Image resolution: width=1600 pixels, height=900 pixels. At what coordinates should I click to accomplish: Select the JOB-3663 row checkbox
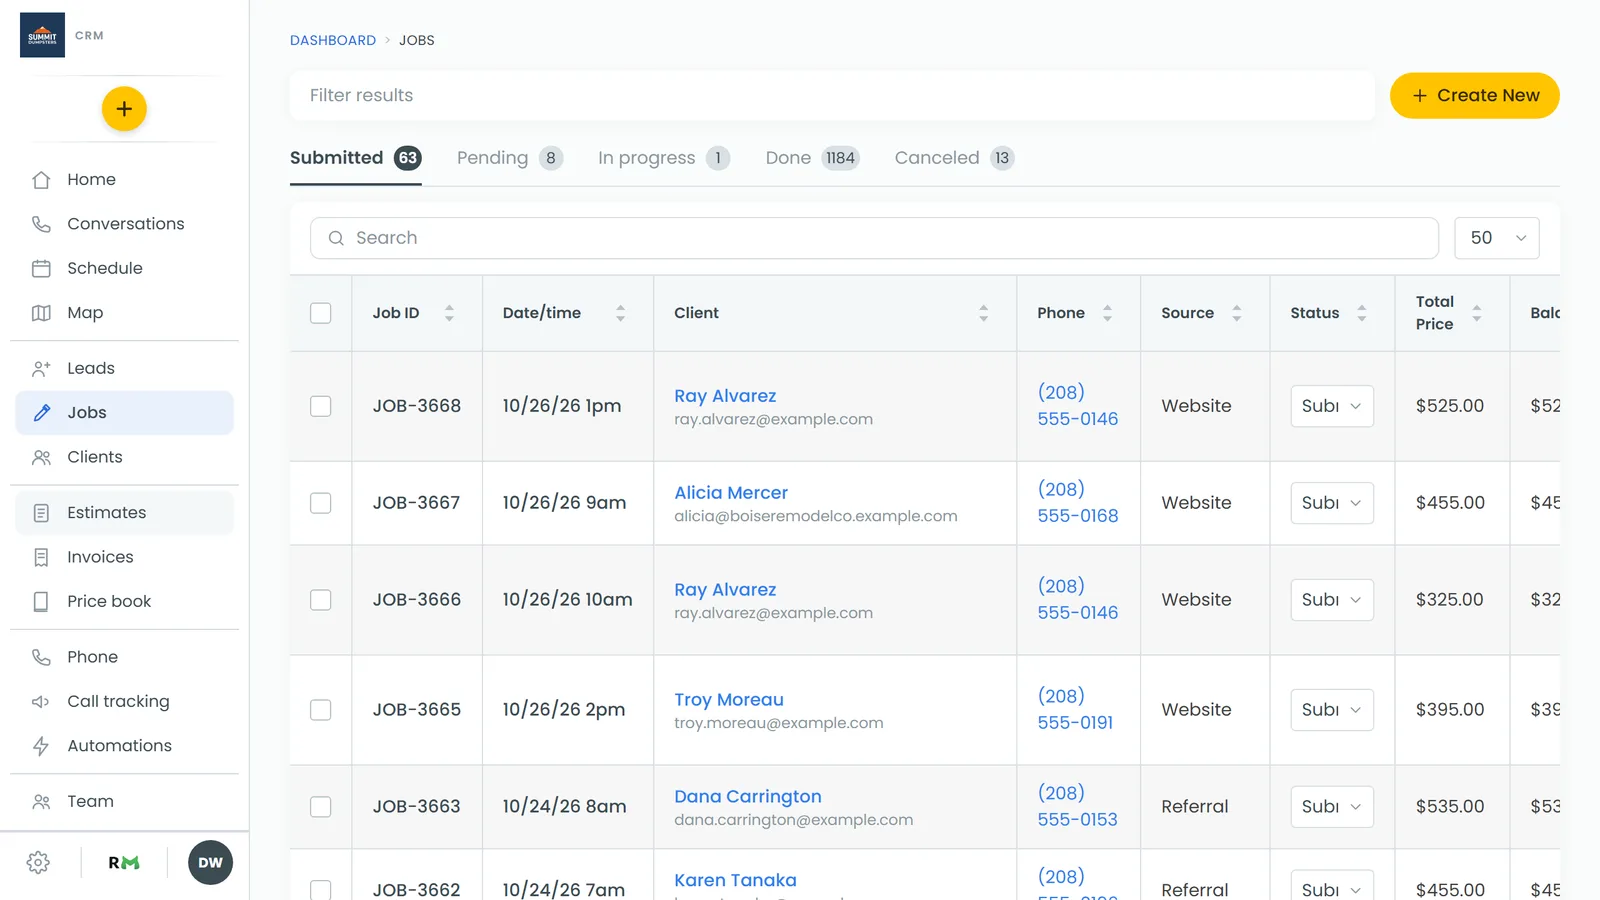tap(321, 807)
